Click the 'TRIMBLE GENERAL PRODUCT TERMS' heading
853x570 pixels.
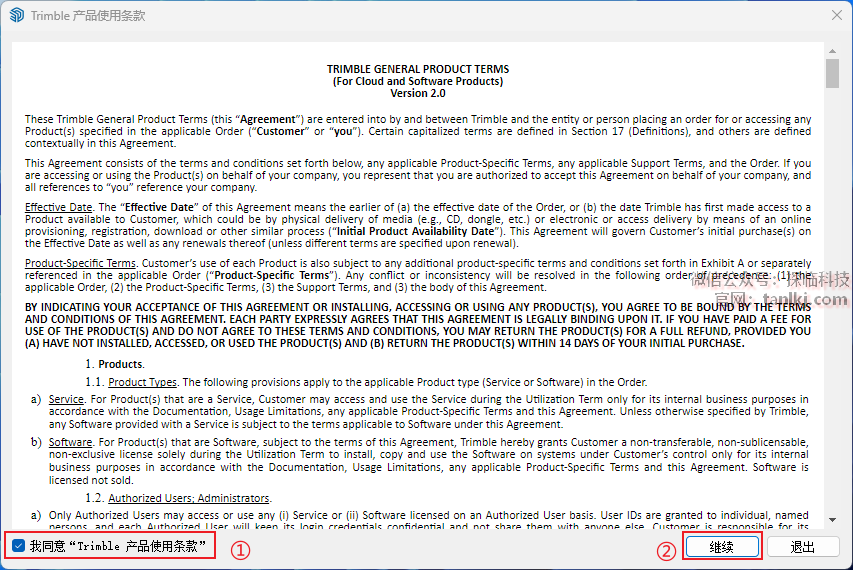click(418, 69)
